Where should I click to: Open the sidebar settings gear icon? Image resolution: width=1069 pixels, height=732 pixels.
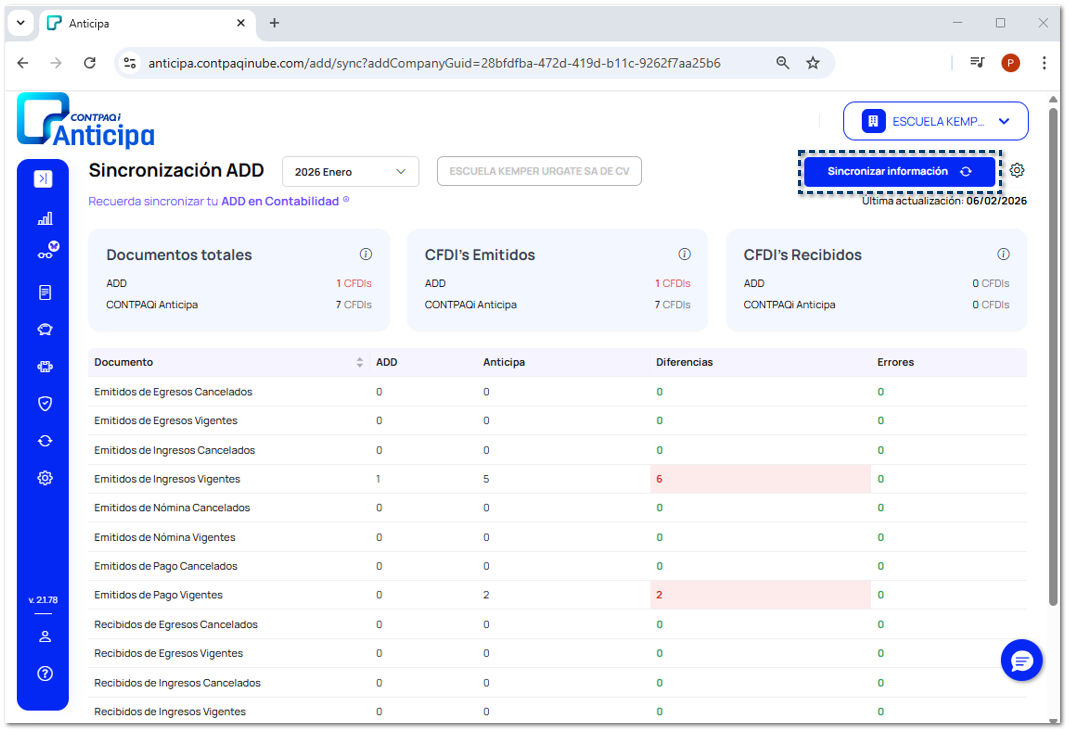[x=45, y=478]
